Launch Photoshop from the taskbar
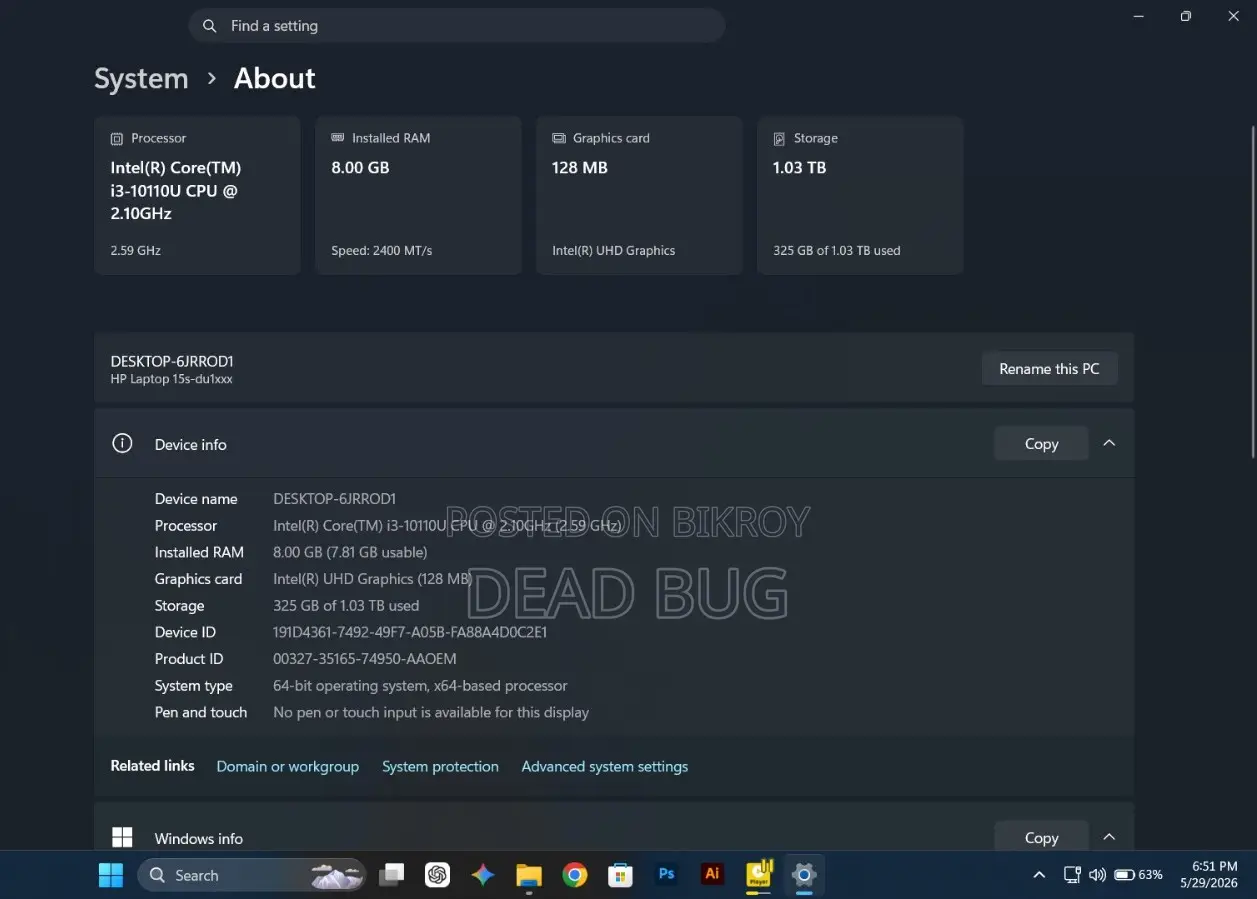 pos(667,875)
